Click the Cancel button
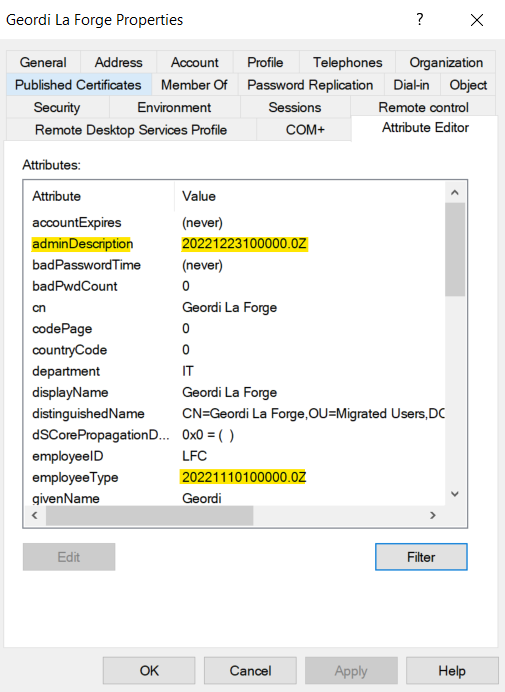Viewport: 505px width, 692px height. coord(250,671)
